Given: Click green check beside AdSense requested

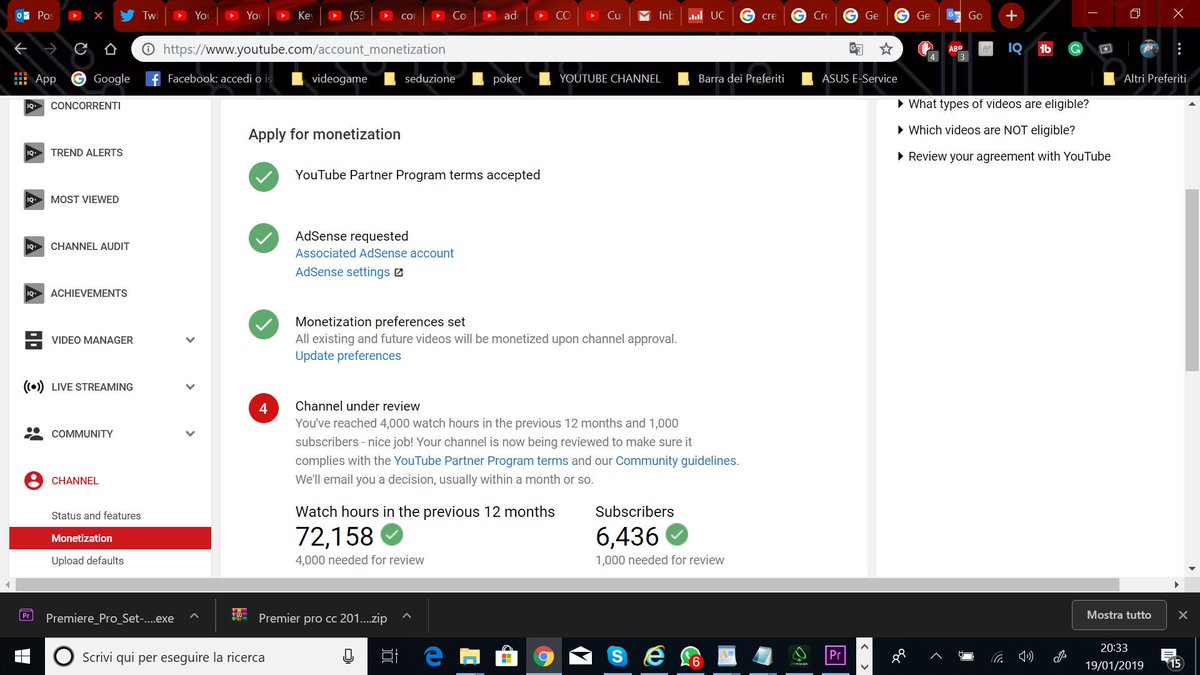Looking at the screenshot, I should tap(263, 239).
